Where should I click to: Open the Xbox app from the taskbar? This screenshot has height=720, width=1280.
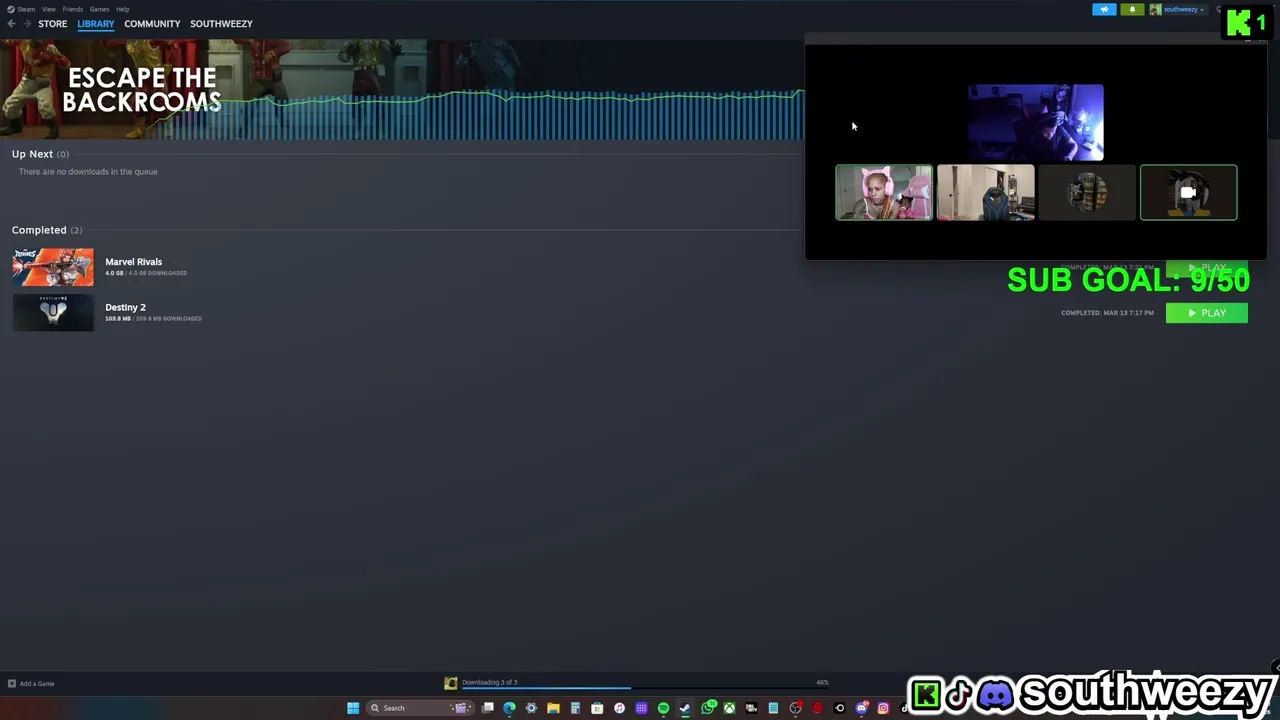730,708
